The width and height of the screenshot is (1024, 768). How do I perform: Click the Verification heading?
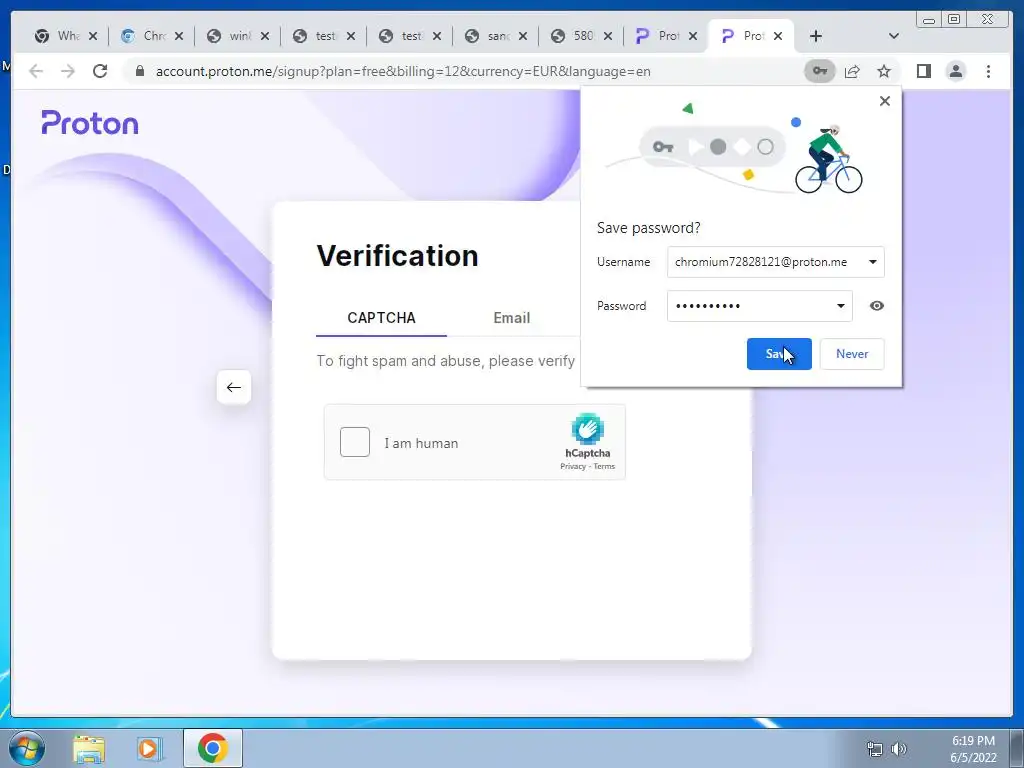click(398, 255)
